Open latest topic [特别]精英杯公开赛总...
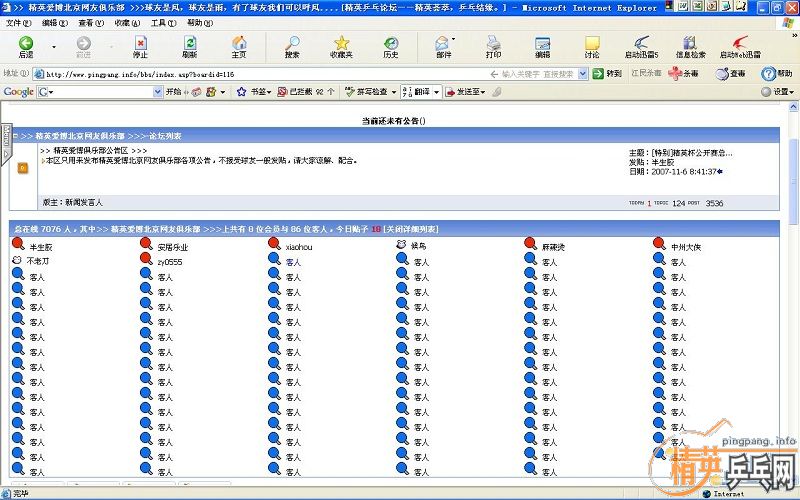The image size is (800, 500). (691, 153)
